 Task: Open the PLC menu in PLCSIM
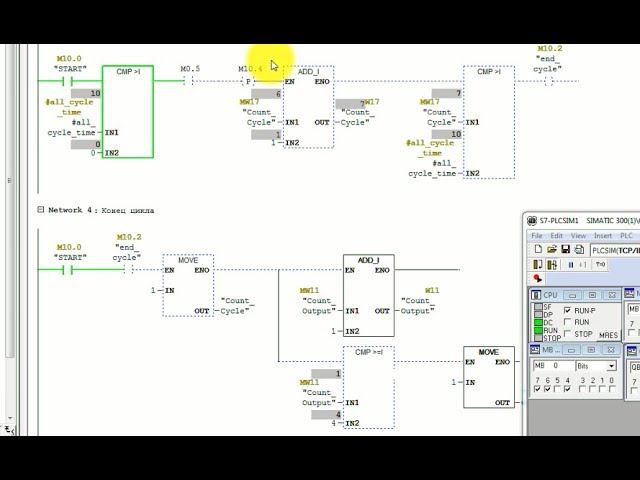coord(626,236)
